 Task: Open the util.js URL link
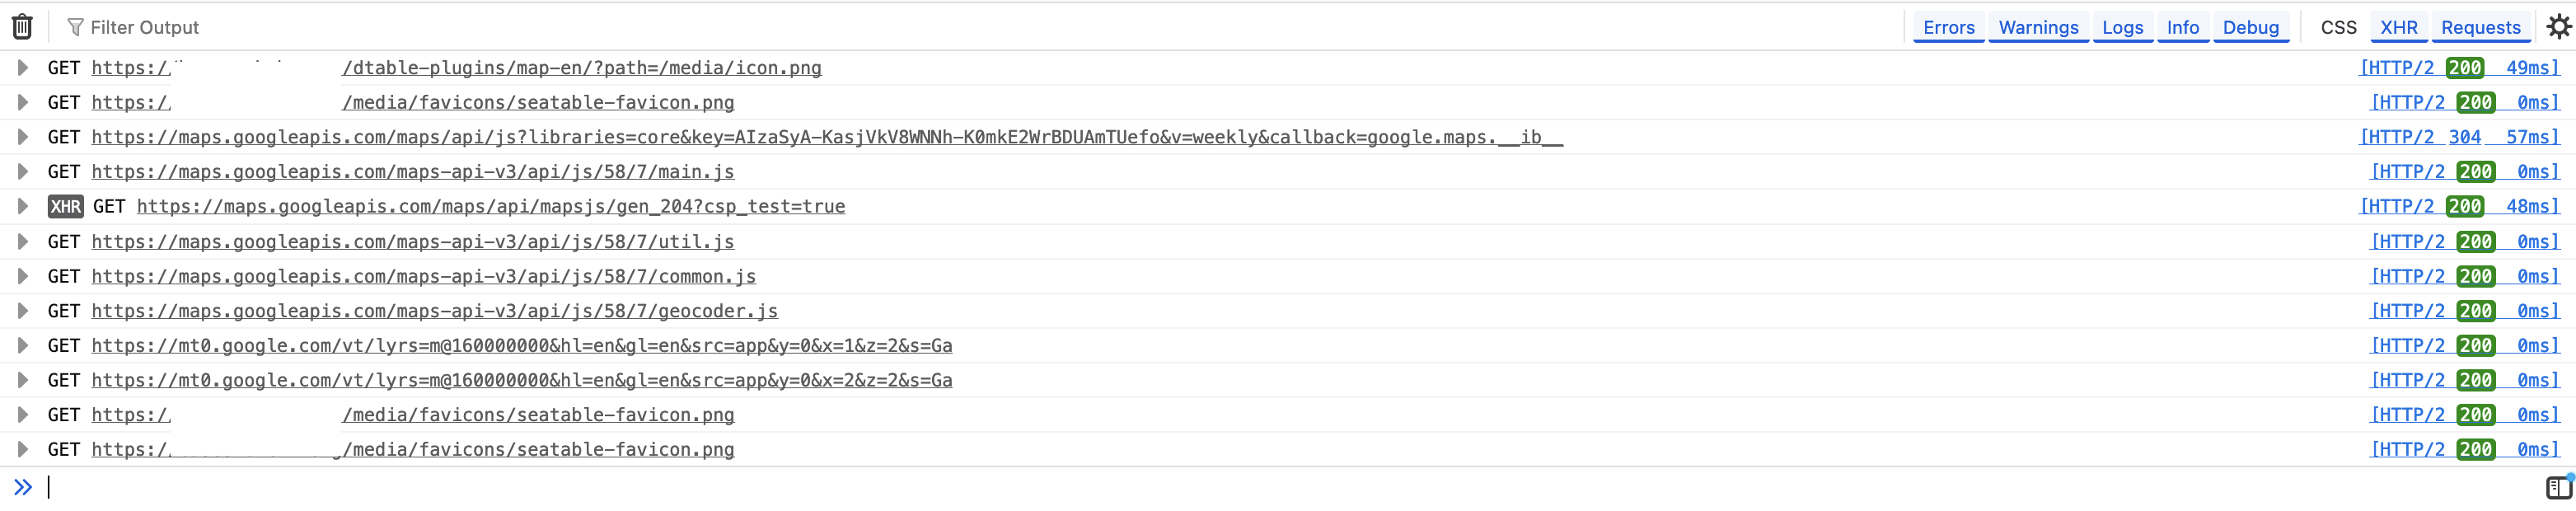pyautogui.click(x=413, y=242)
